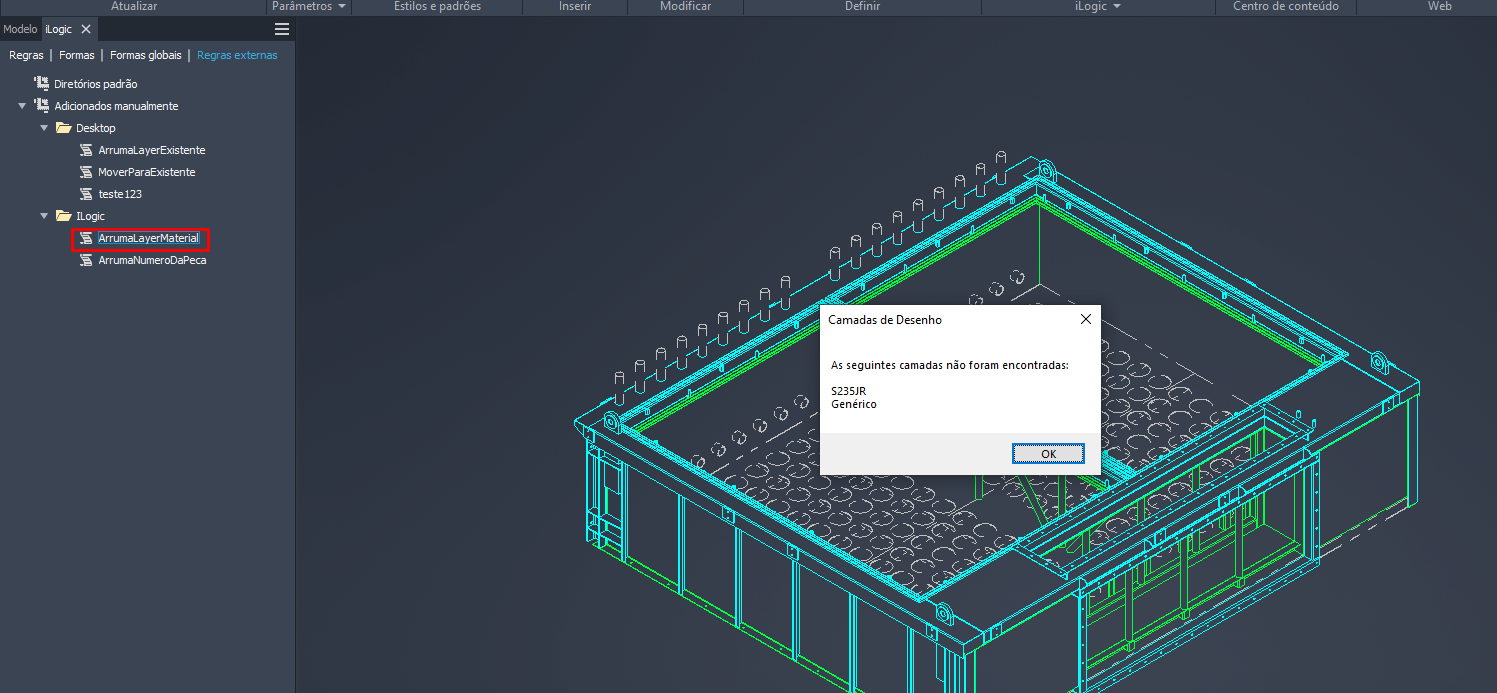This screenshot has width=1497, height=693.
Task: Collapse the ILogic folder node
Action: coord(44,216)
